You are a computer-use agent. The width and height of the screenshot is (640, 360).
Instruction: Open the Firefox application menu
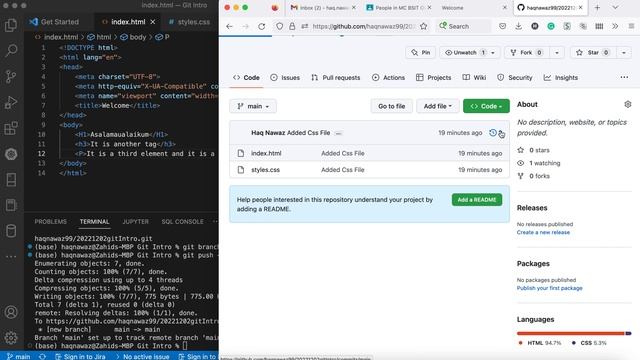pyautogui.click(x=631, y=26)
